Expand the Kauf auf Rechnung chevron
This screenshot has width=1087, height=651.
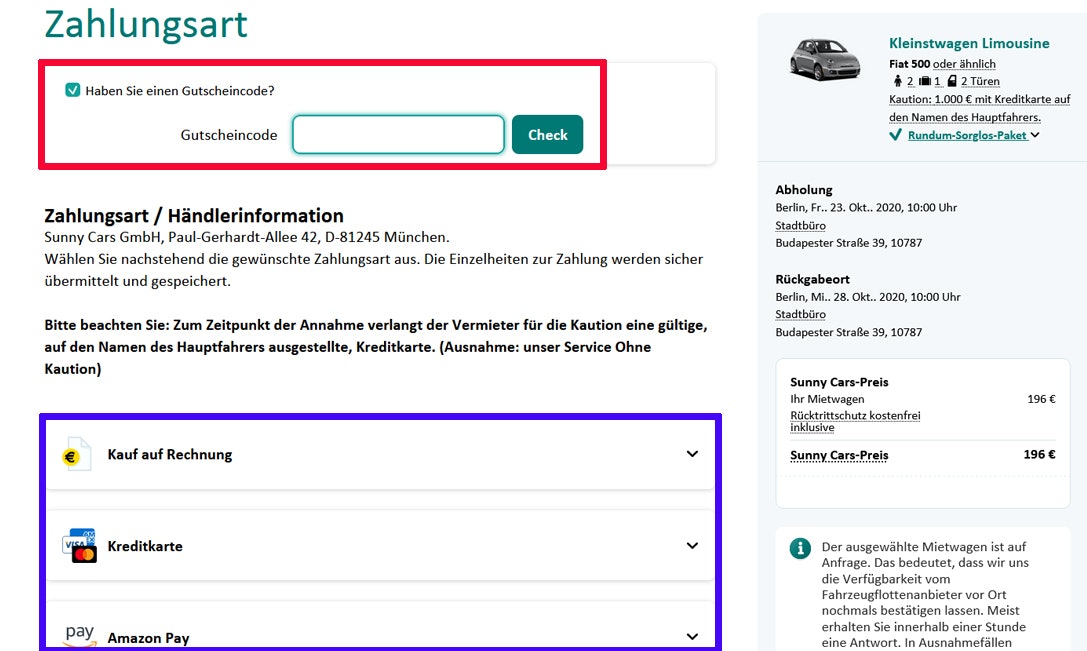tap(692, 454)
